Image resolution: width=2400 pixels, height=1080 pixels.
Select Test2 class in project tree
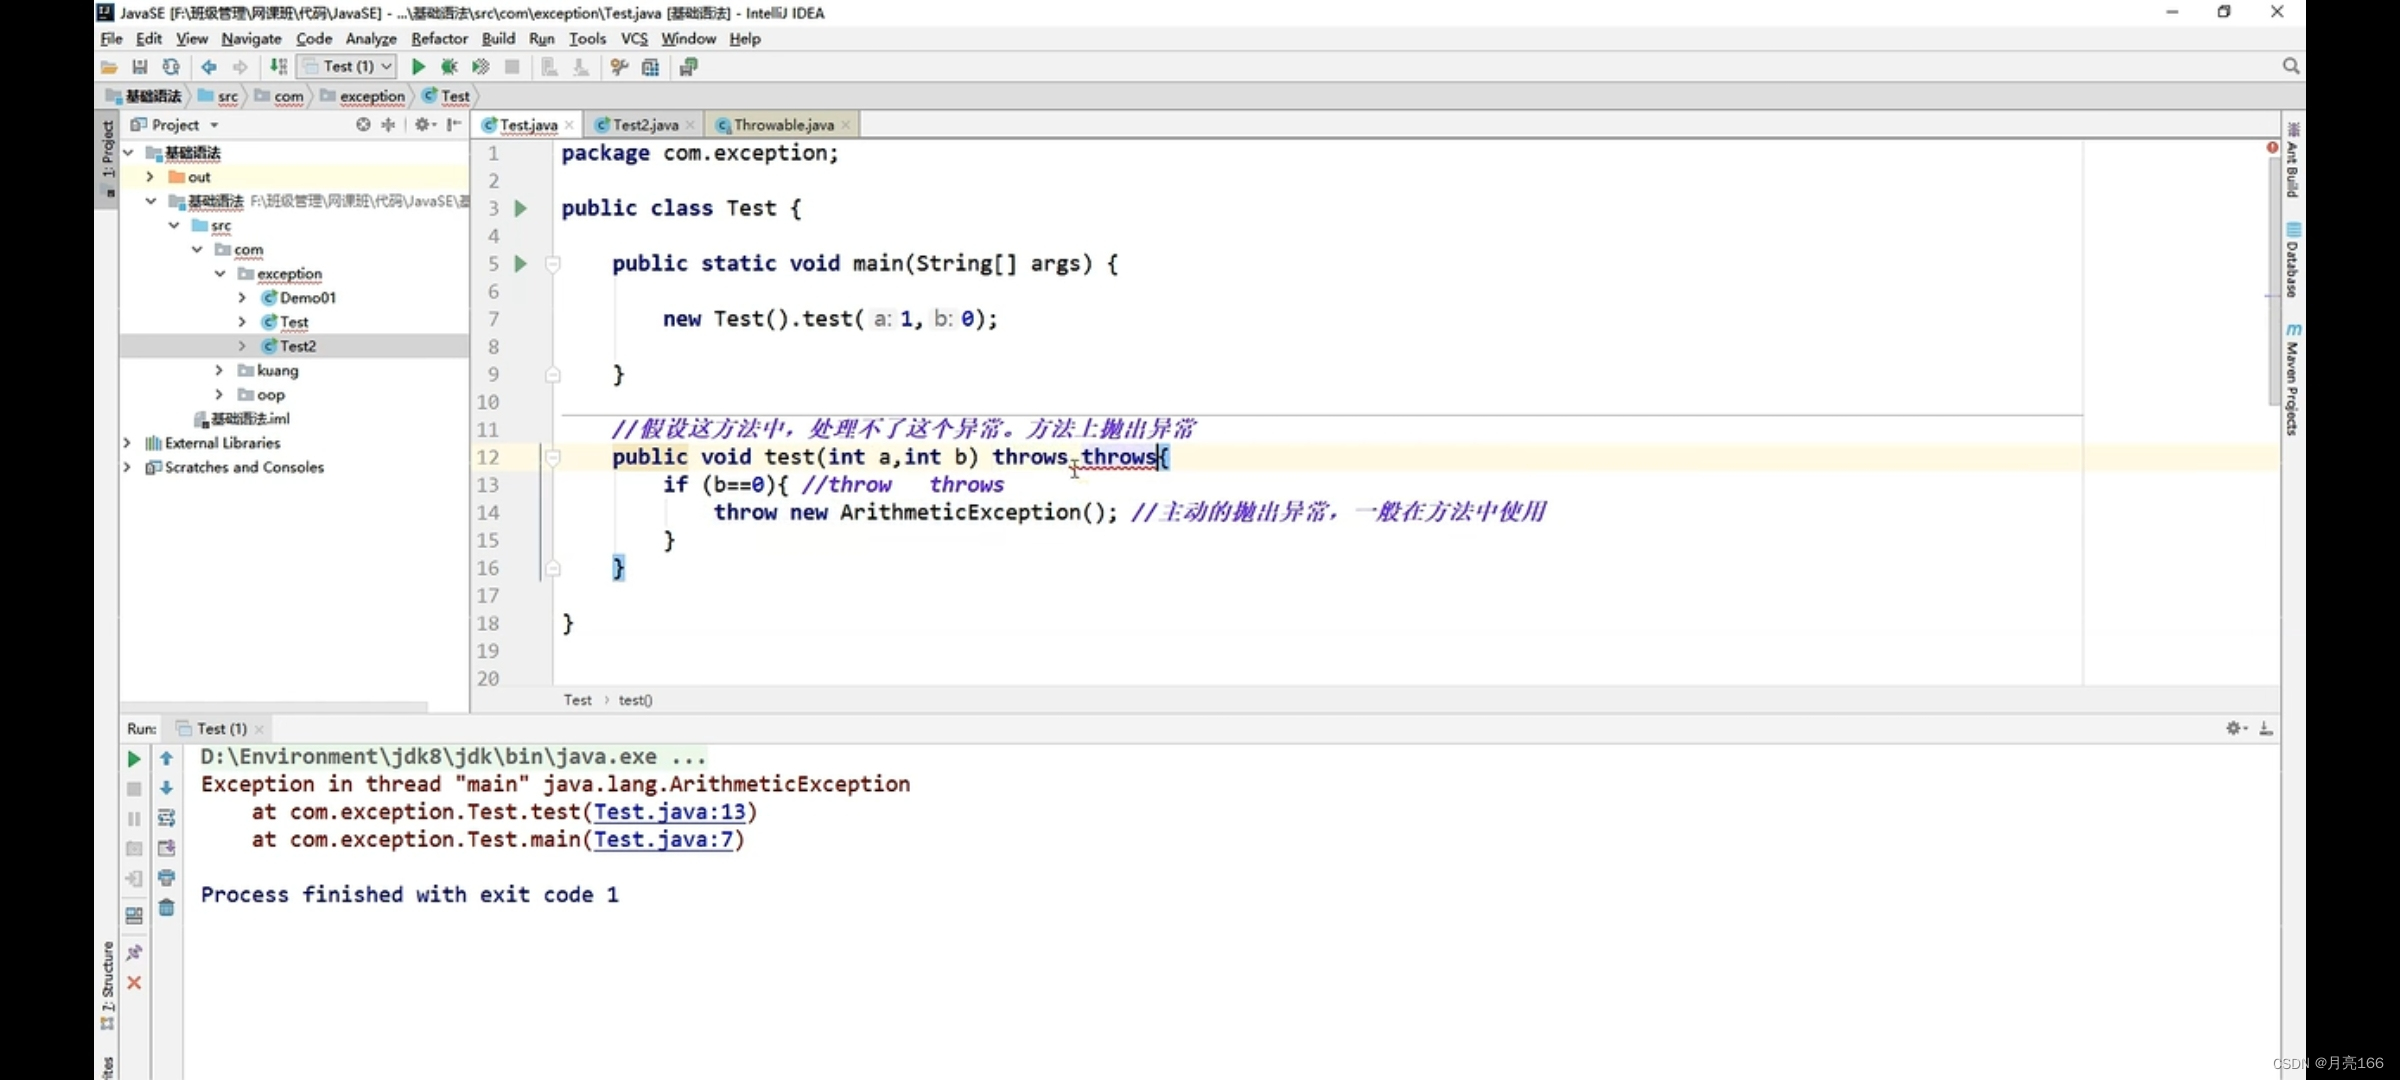(x=297, y=346)
